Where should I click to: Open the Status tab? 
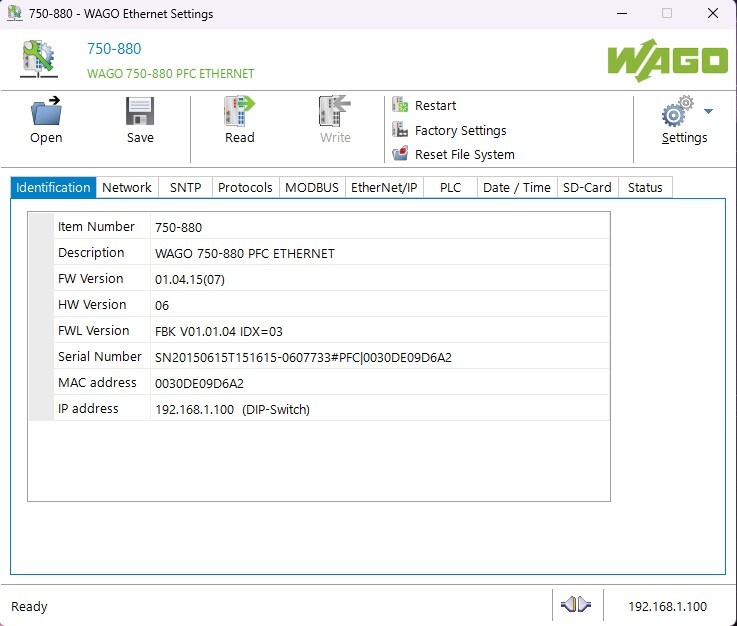[645, 188]
